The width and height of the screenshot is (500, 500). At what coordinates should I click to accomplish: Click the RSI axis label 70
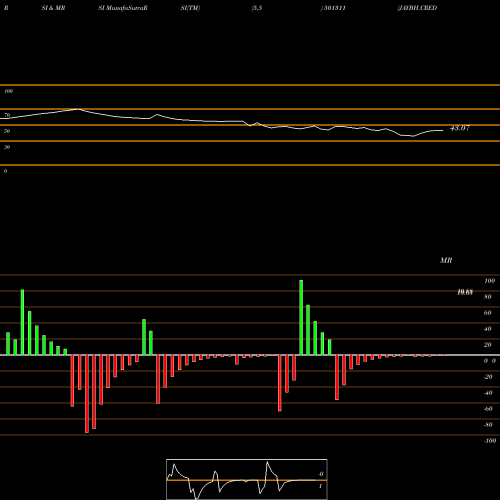[x=7, y=115]
